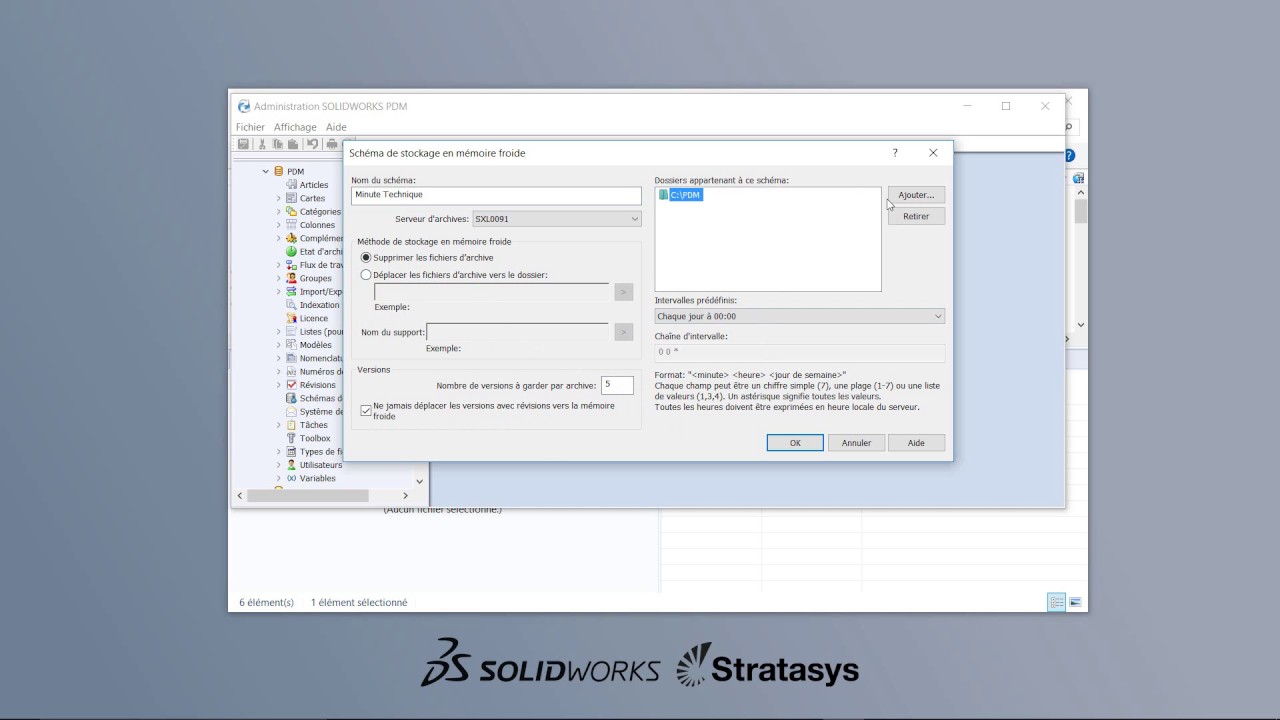Click the Retirer button
Viewport: 1280px width, 720px height.
(916, 216)
